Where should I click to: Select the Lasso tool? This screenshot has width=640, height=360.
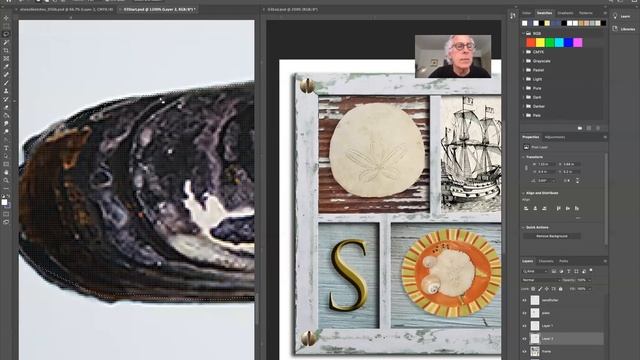coord(6,34)
